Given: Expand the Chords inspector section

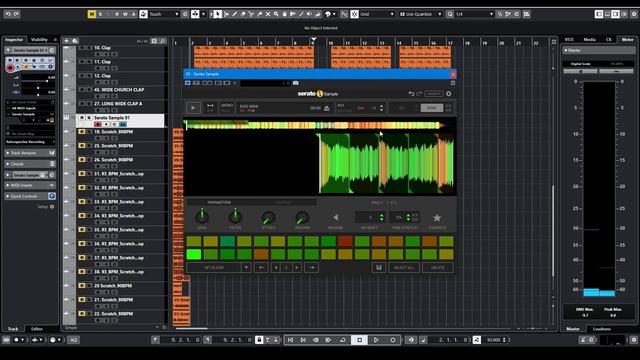Looking at the screenshot, I should pos(30,164).
